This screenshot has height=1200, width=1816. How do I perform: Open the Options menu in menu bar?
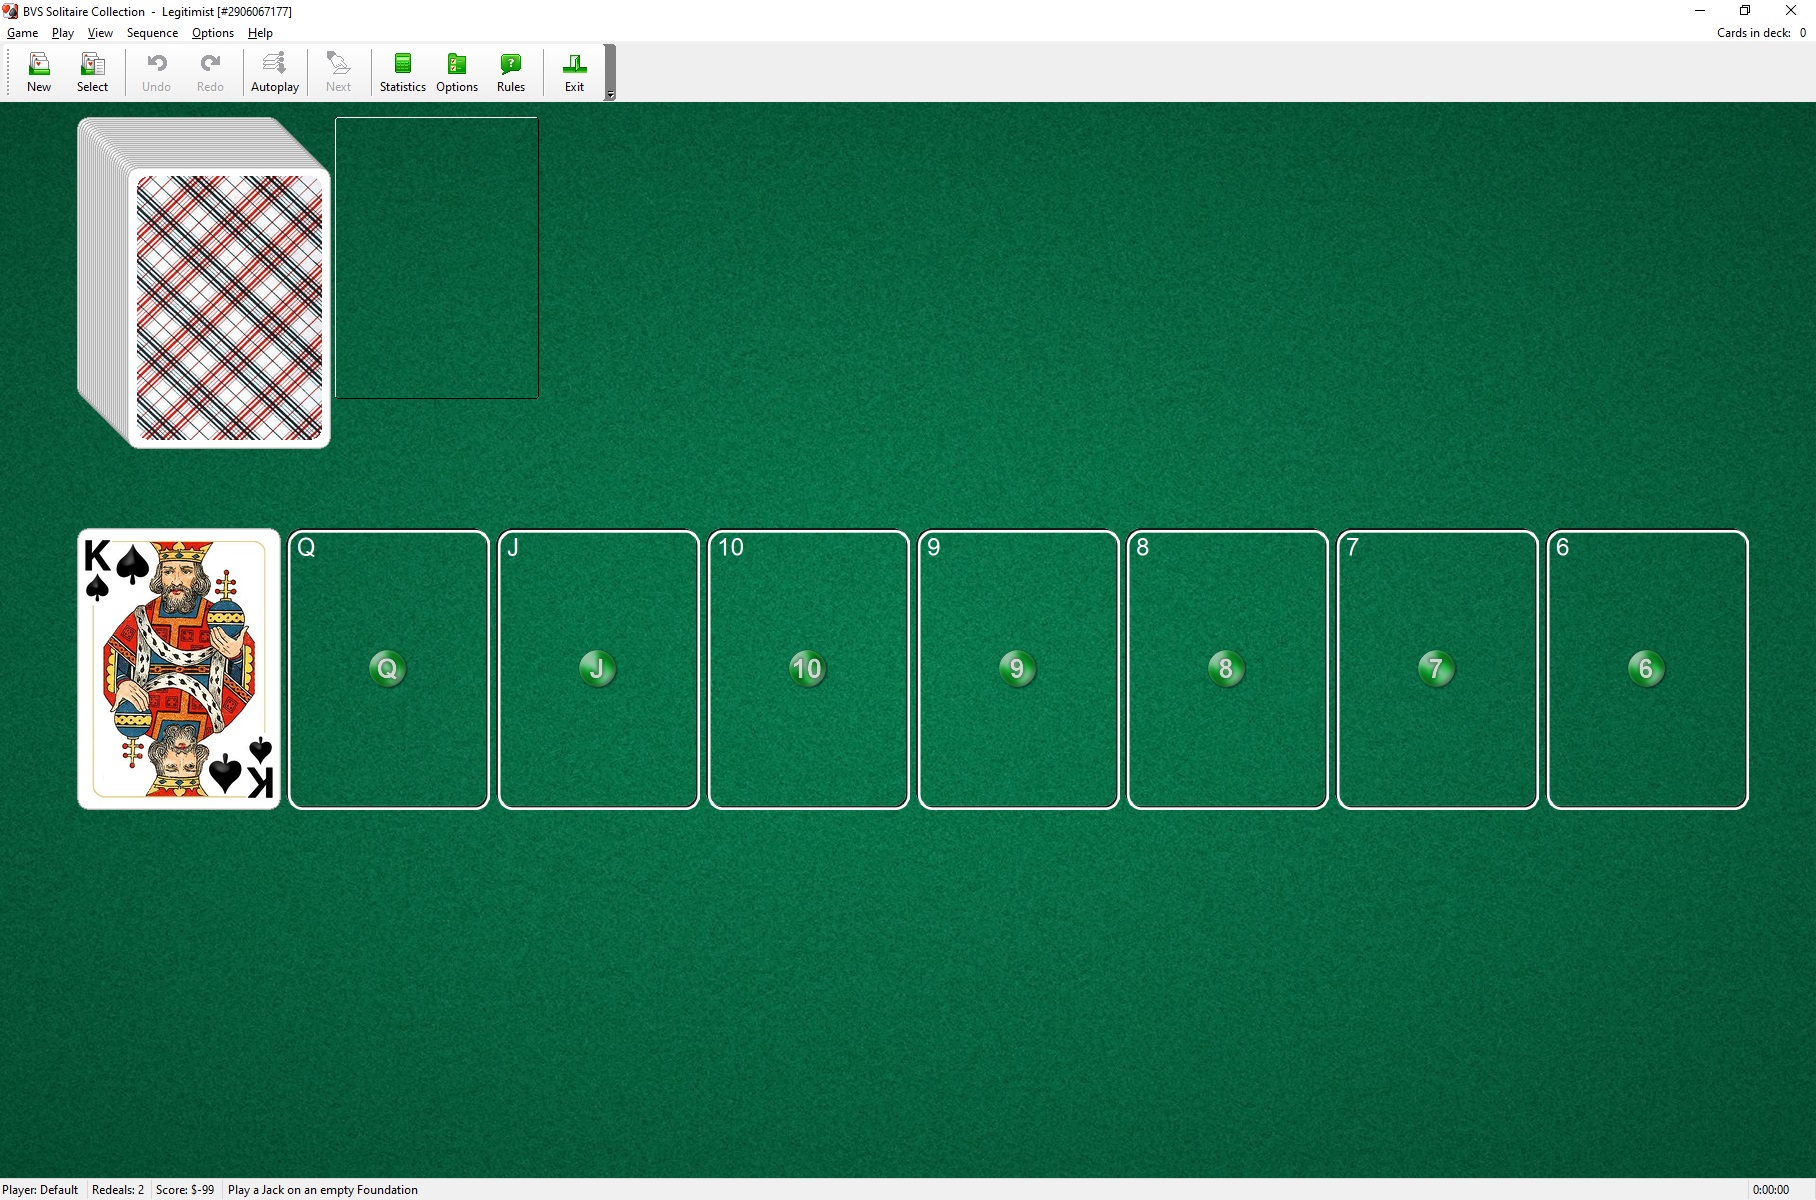213,33
